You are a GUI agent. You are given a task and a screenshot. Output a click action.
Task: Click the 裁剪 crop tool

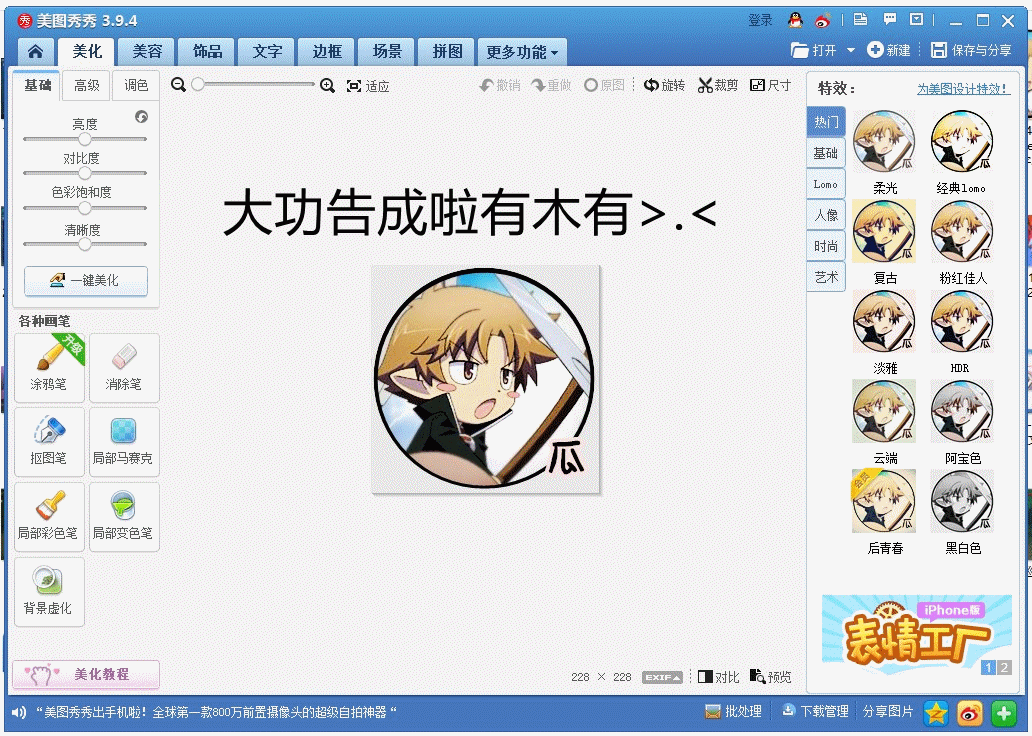tap(718, 85)
